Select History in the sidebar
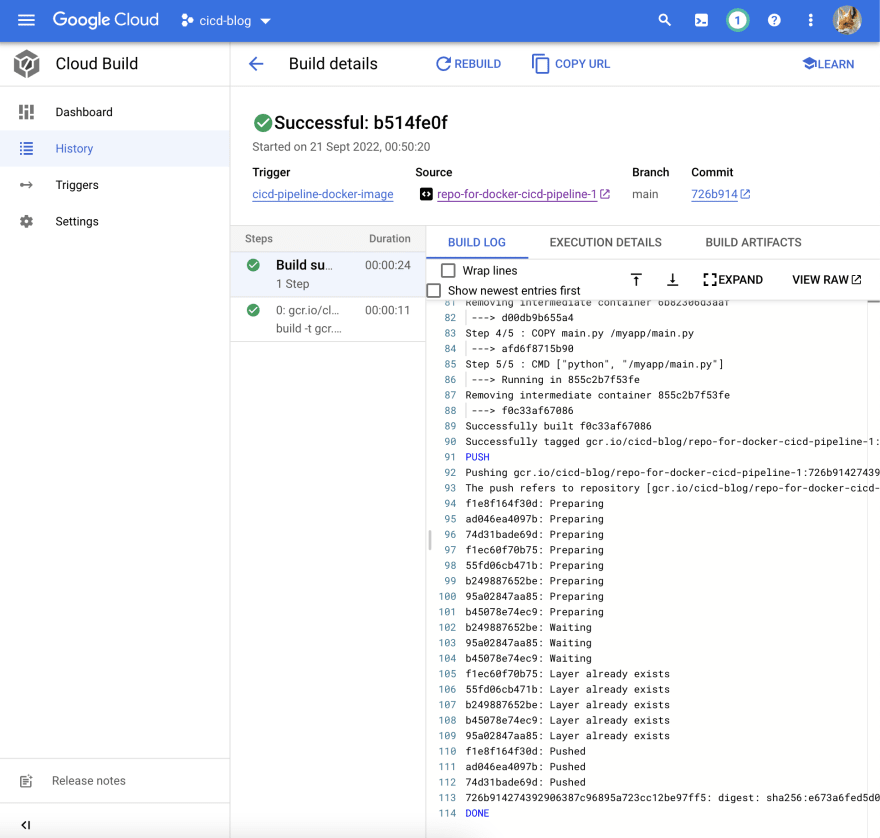Image resolution: width=880 pixels, height=838 pixels. point(114,149)
